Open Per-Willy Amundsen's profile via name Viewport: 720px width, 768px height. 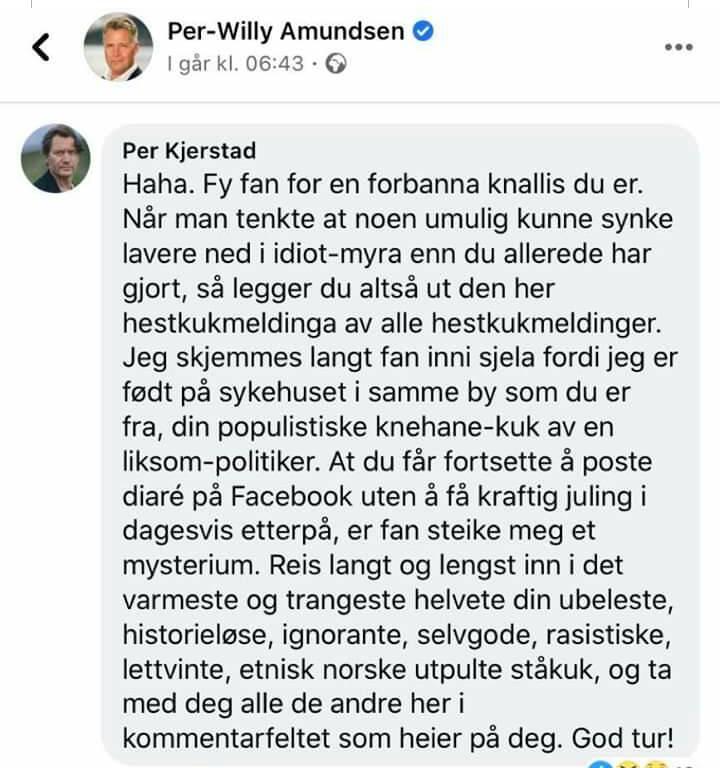click(286, 31)
